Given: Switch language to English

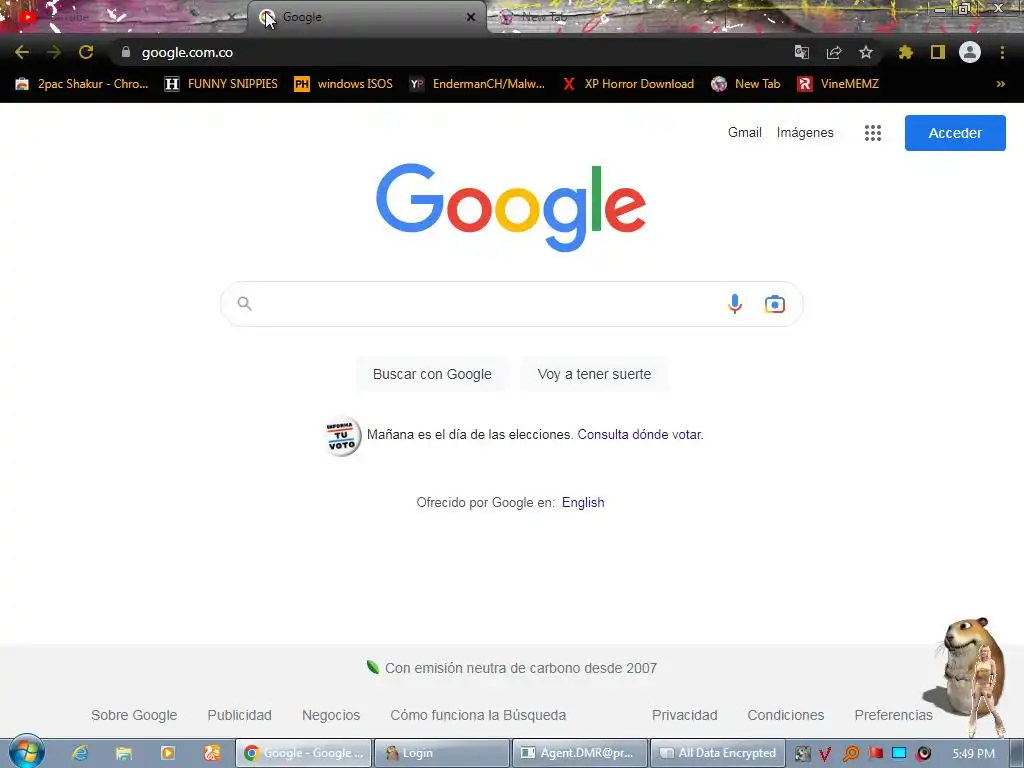Looking at the screenshot, I should tap(583, 502).
